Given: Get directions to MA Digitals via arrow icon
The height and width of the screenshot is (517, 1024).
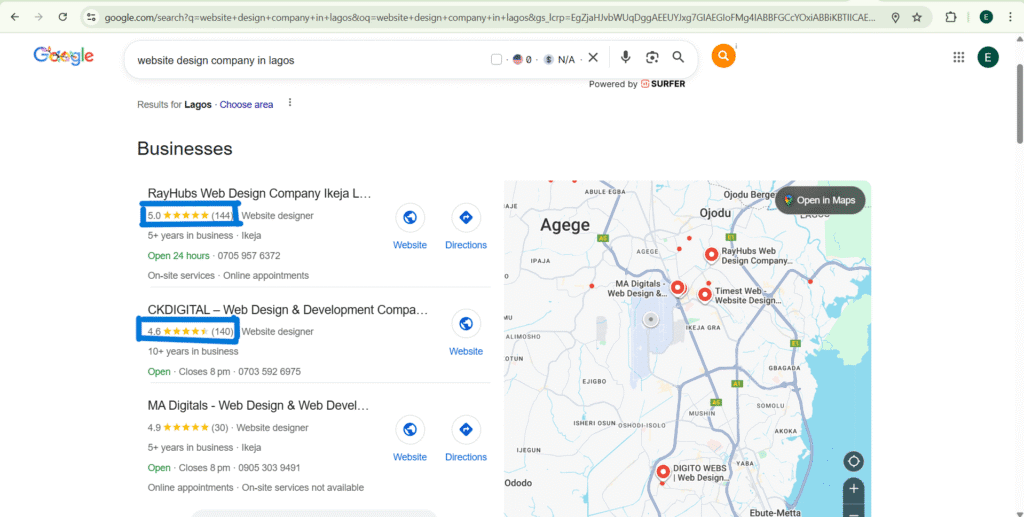Looking at the screenshot, I should click(x=466, y=430).
